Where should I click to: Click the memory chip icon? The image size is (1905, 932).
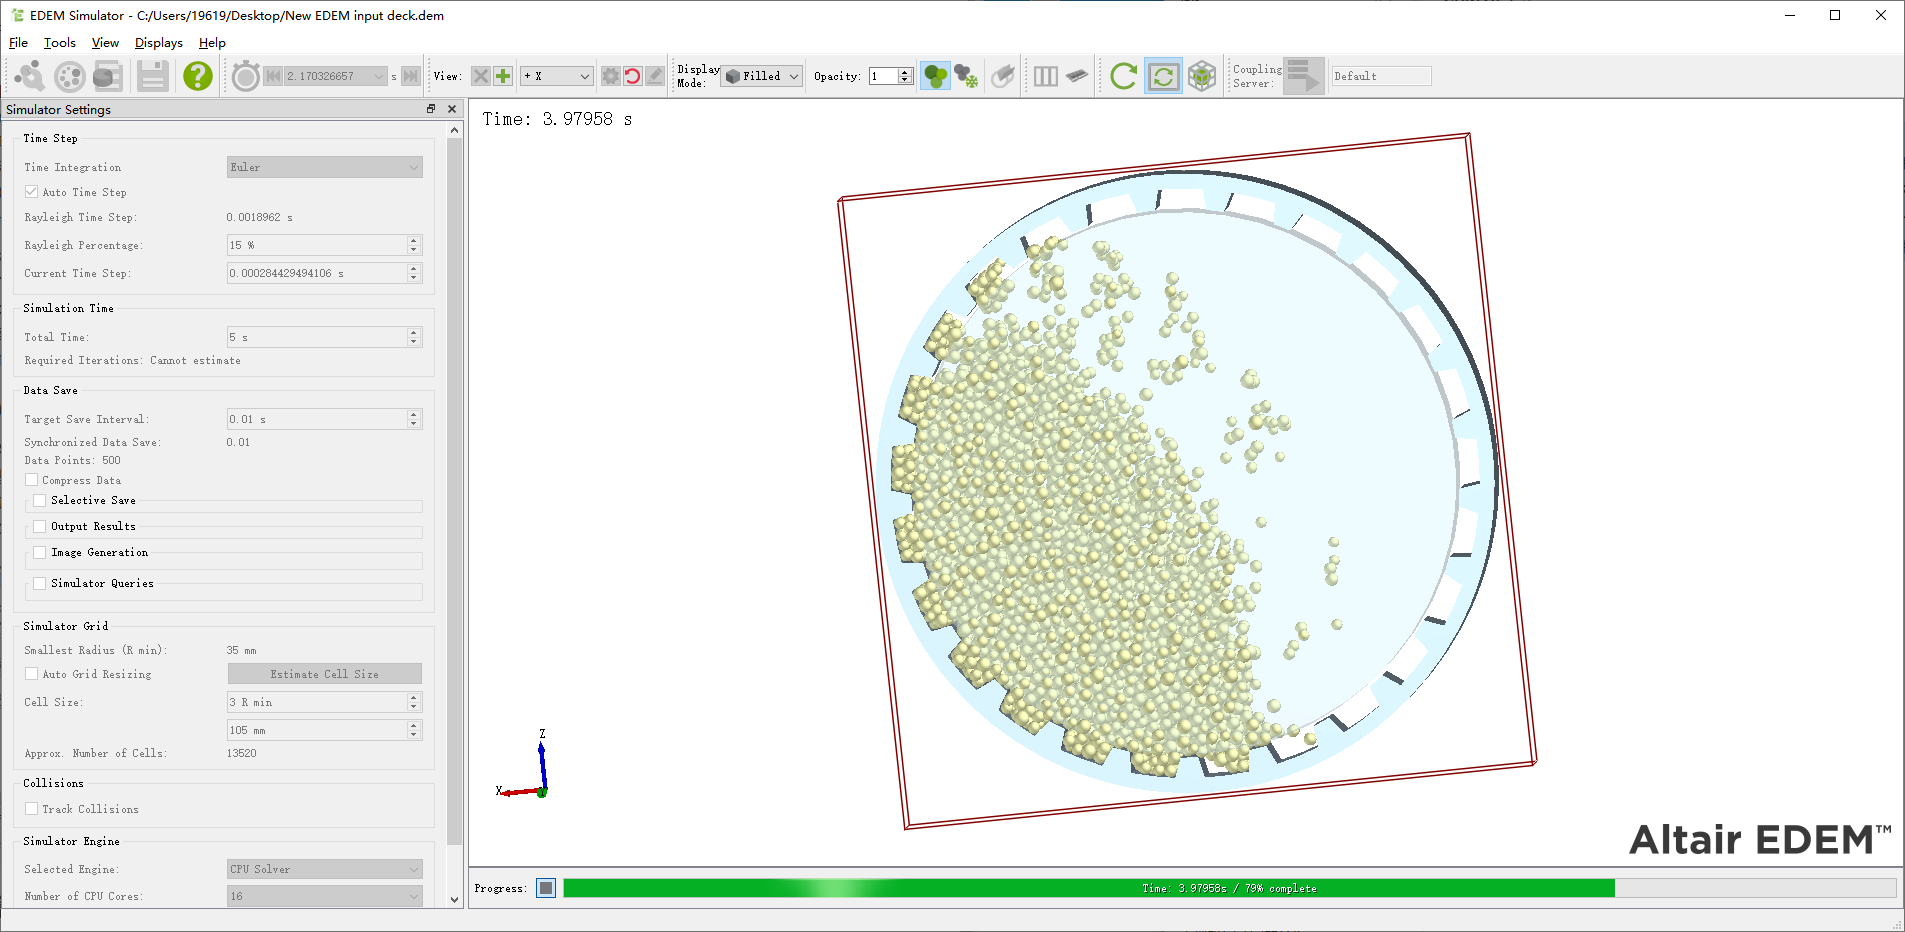click(1077, 76)
